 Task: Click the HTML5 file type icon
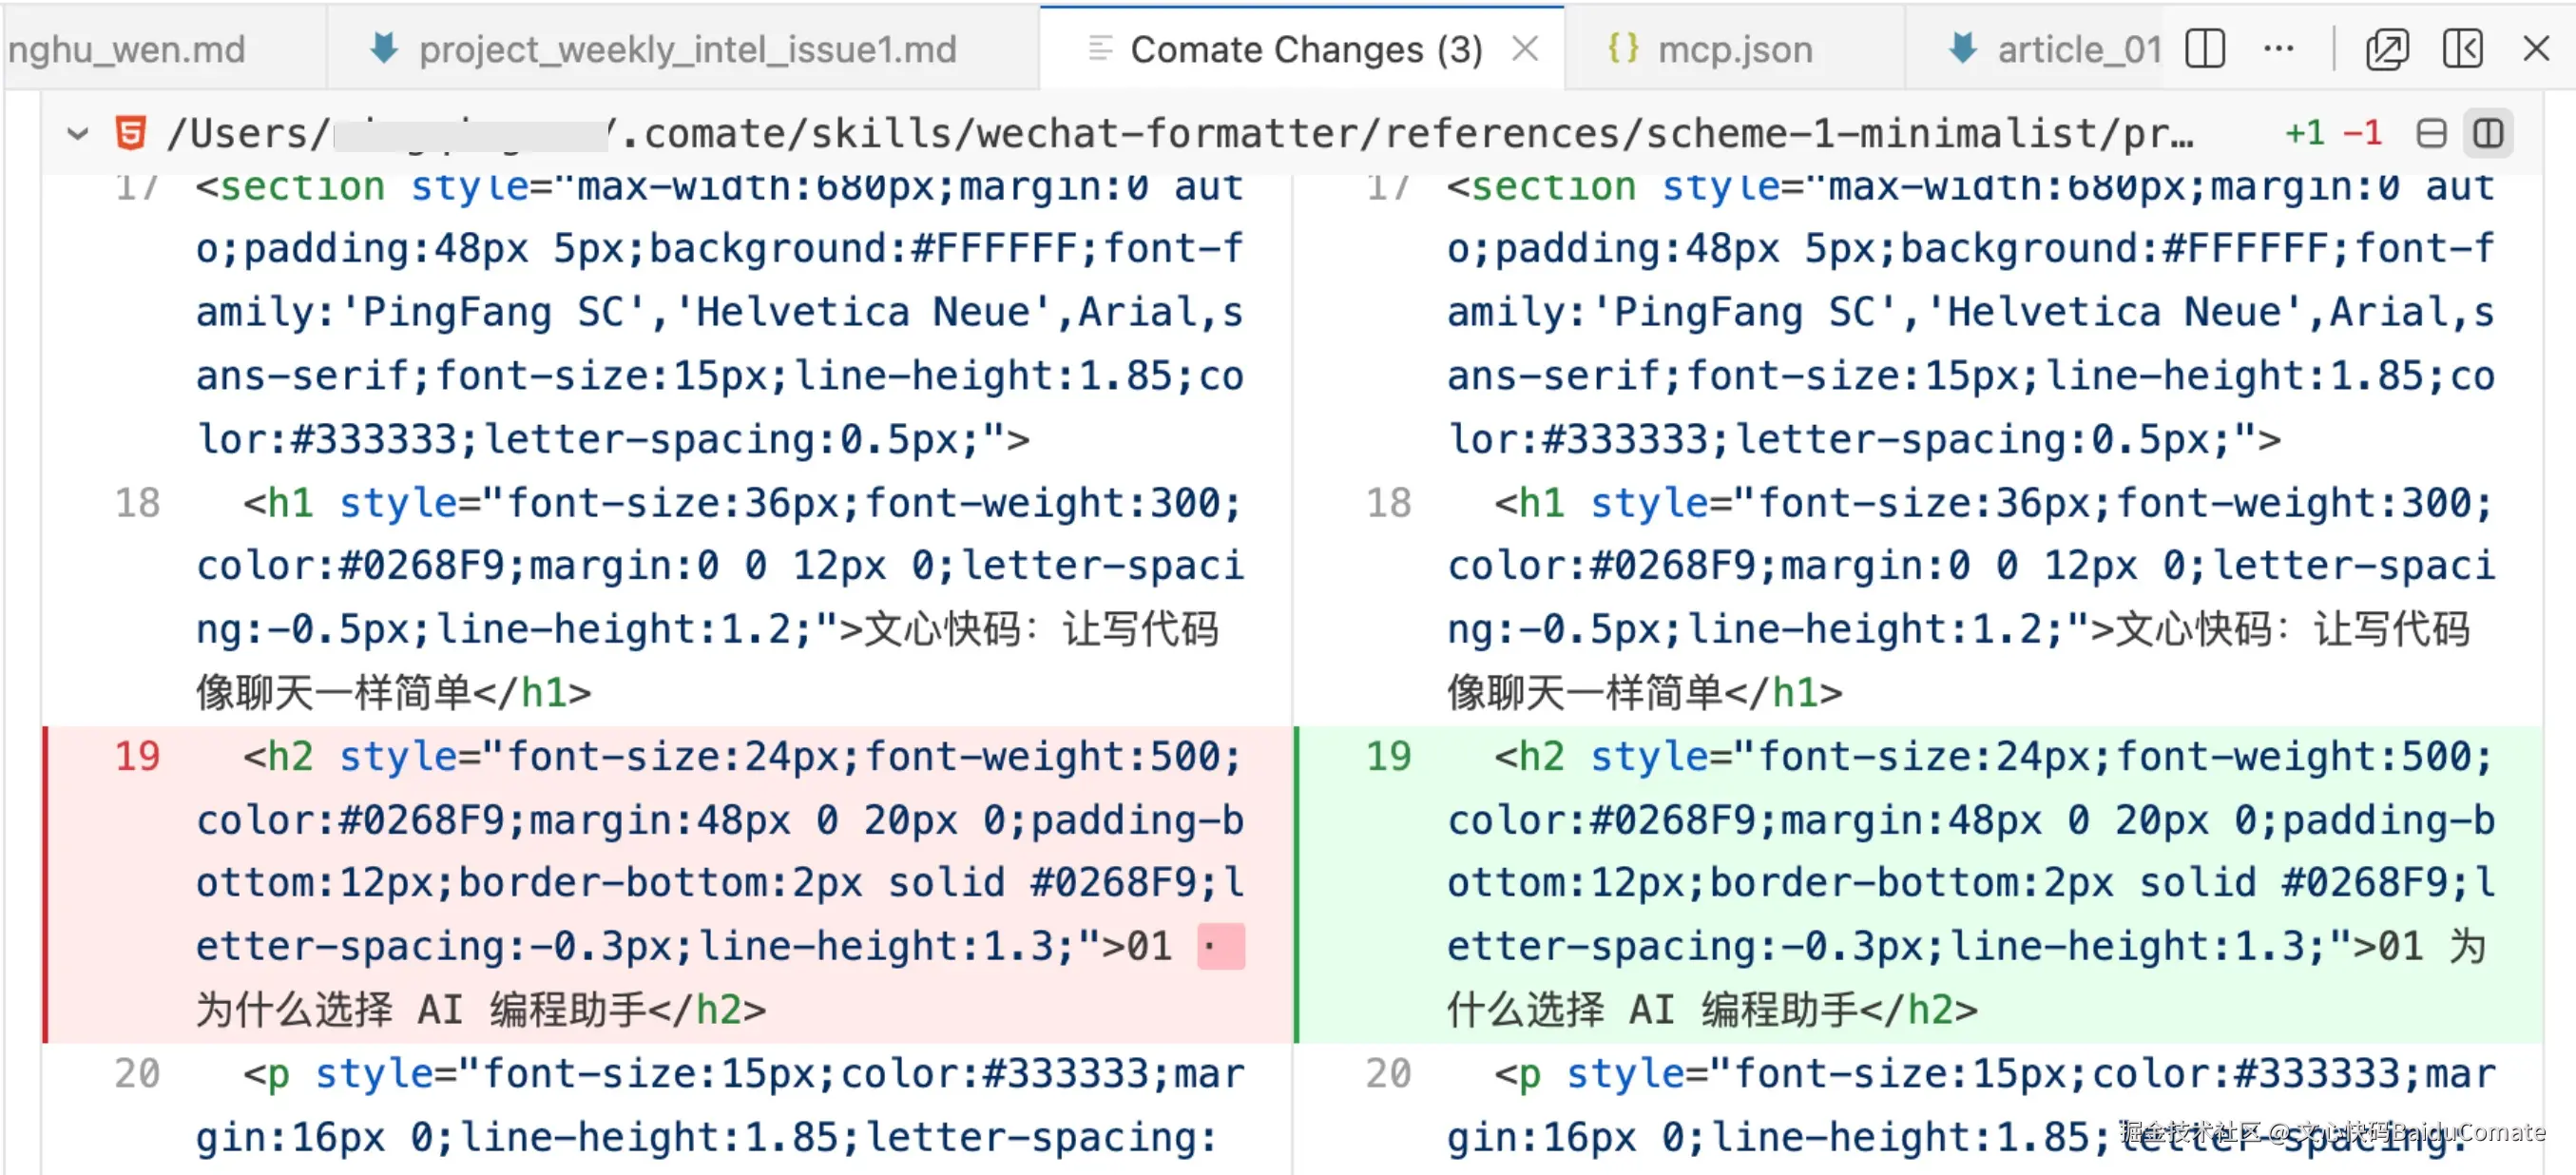pyautogui.click(x=131, y=133)
